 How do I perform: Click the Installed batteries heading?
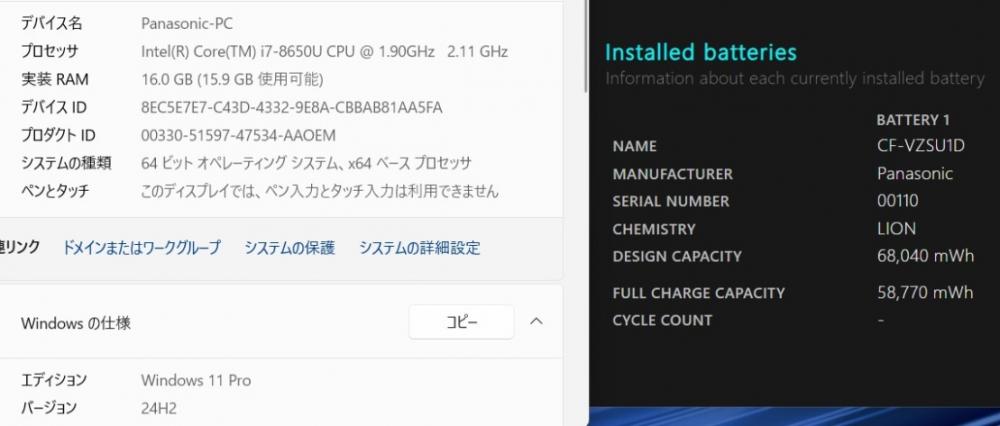coord(701,52)
